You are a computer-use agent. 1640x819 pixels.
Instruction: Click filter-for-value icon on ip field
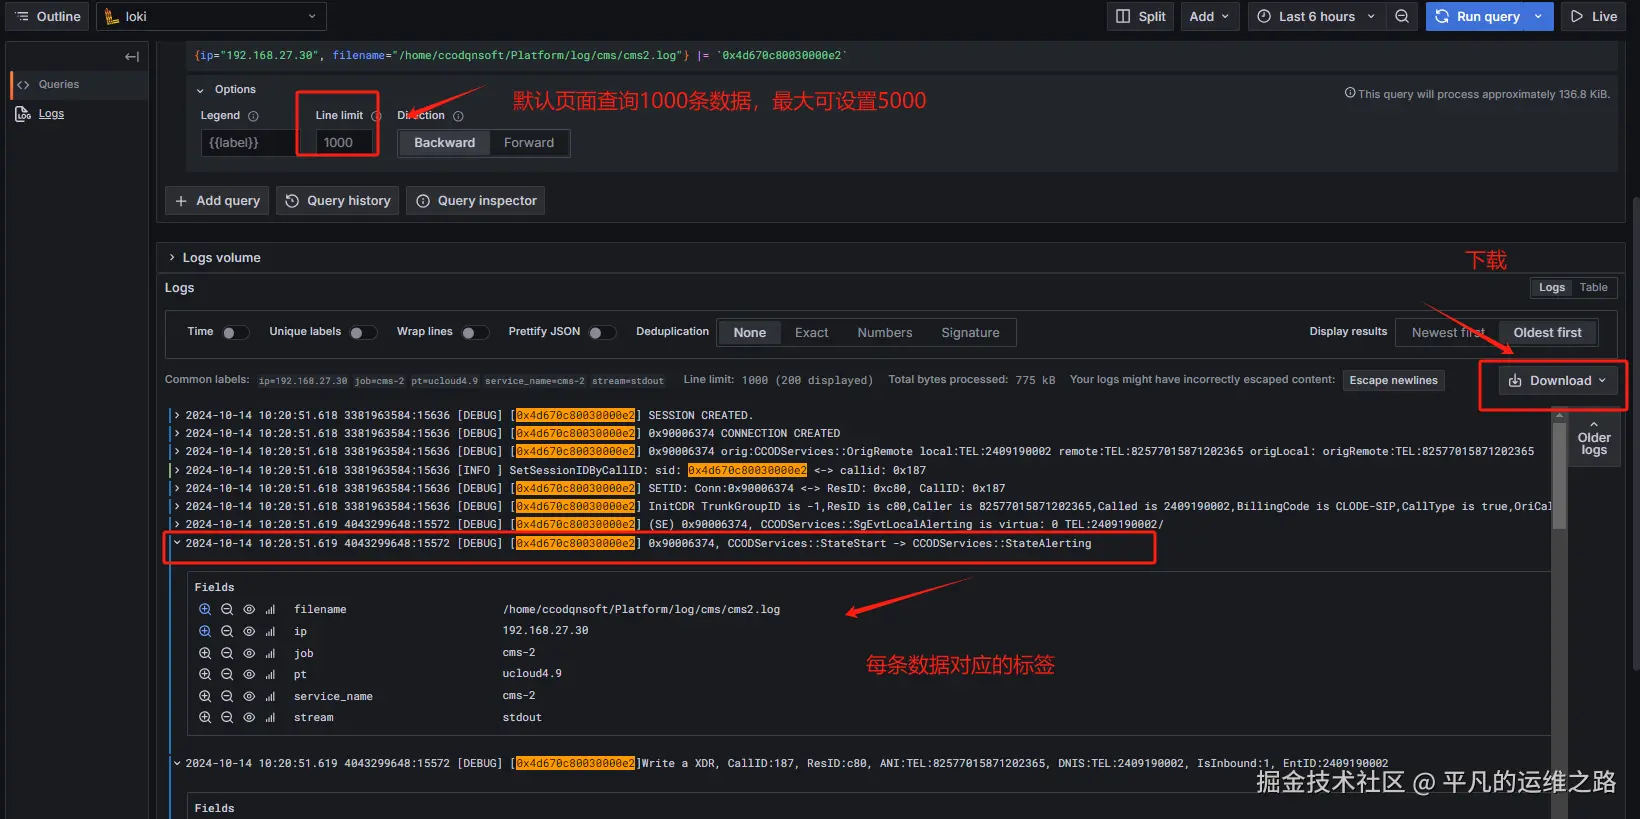click(205, 632)
